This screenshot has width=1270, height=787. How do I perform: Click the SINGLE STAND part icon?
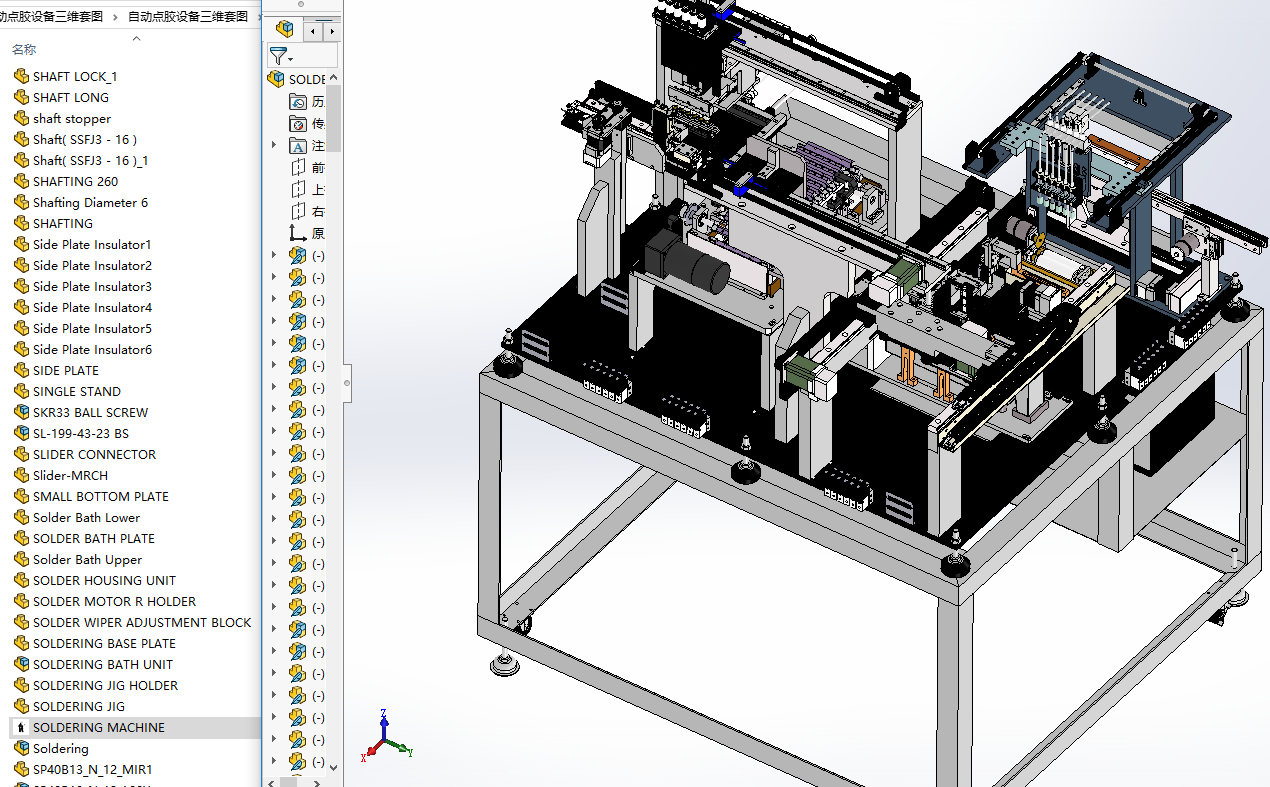(21, 391)
